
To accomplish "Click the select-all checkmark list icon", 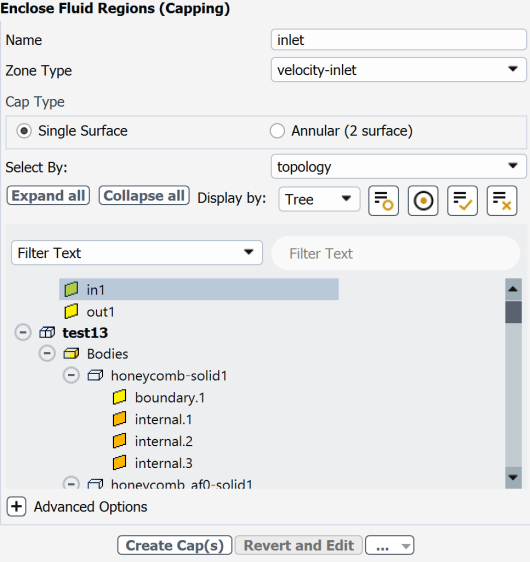I will click(x=462, y=200).
